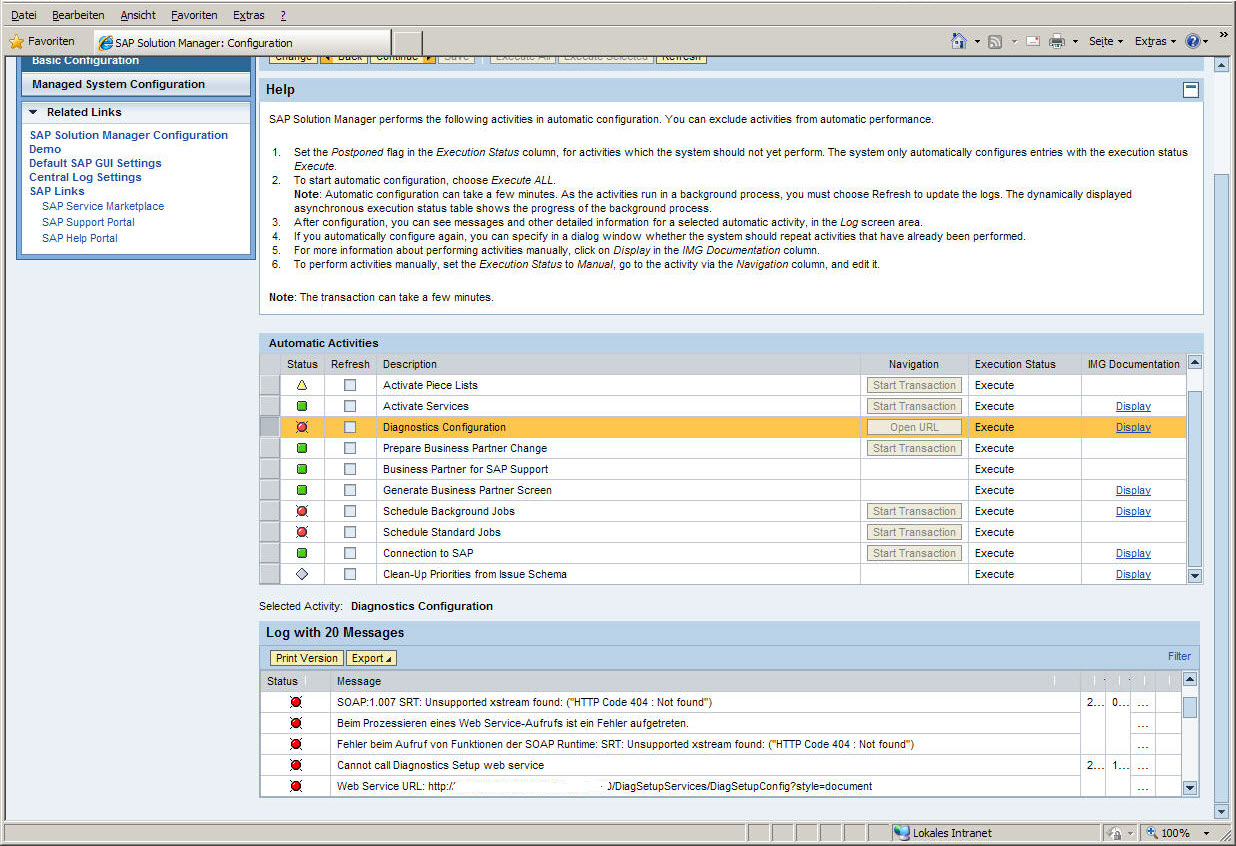
Task: Click the red icon beside Web Service URL message
Action: [x=296, y=786]
